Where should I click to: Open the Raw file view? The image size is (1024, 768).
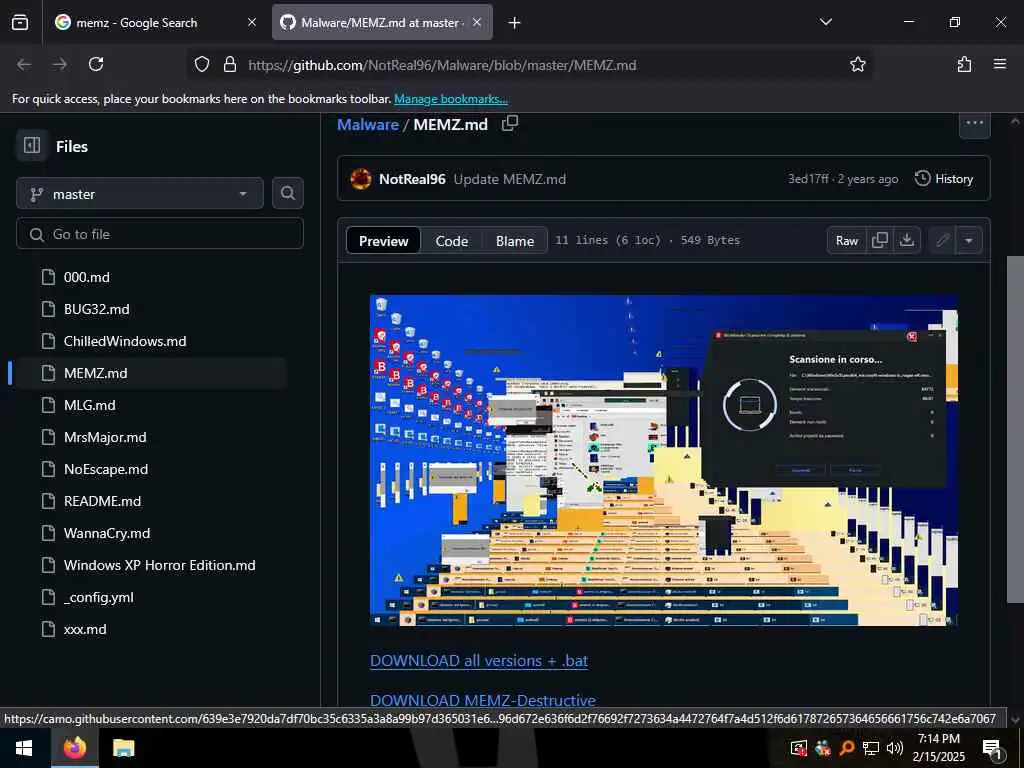pyautogui.click(x=846, y=240)
